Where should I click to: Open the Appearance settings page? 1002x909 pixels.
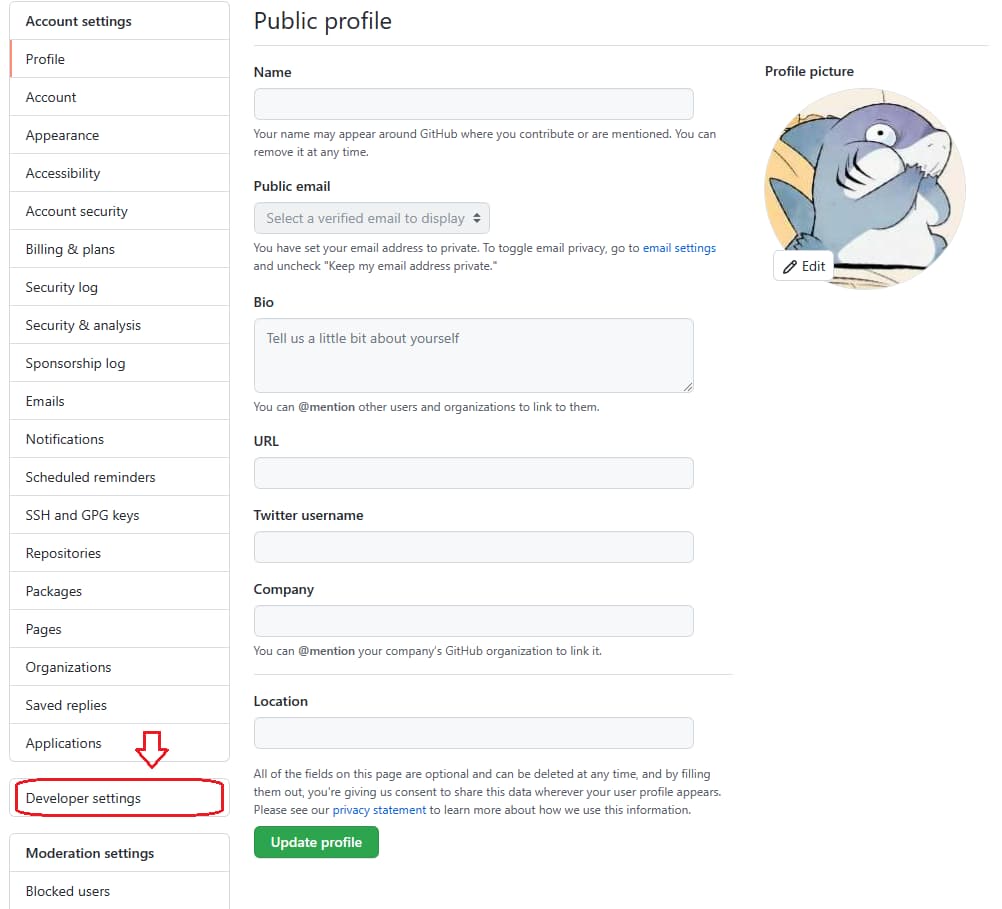pos(119,135)
